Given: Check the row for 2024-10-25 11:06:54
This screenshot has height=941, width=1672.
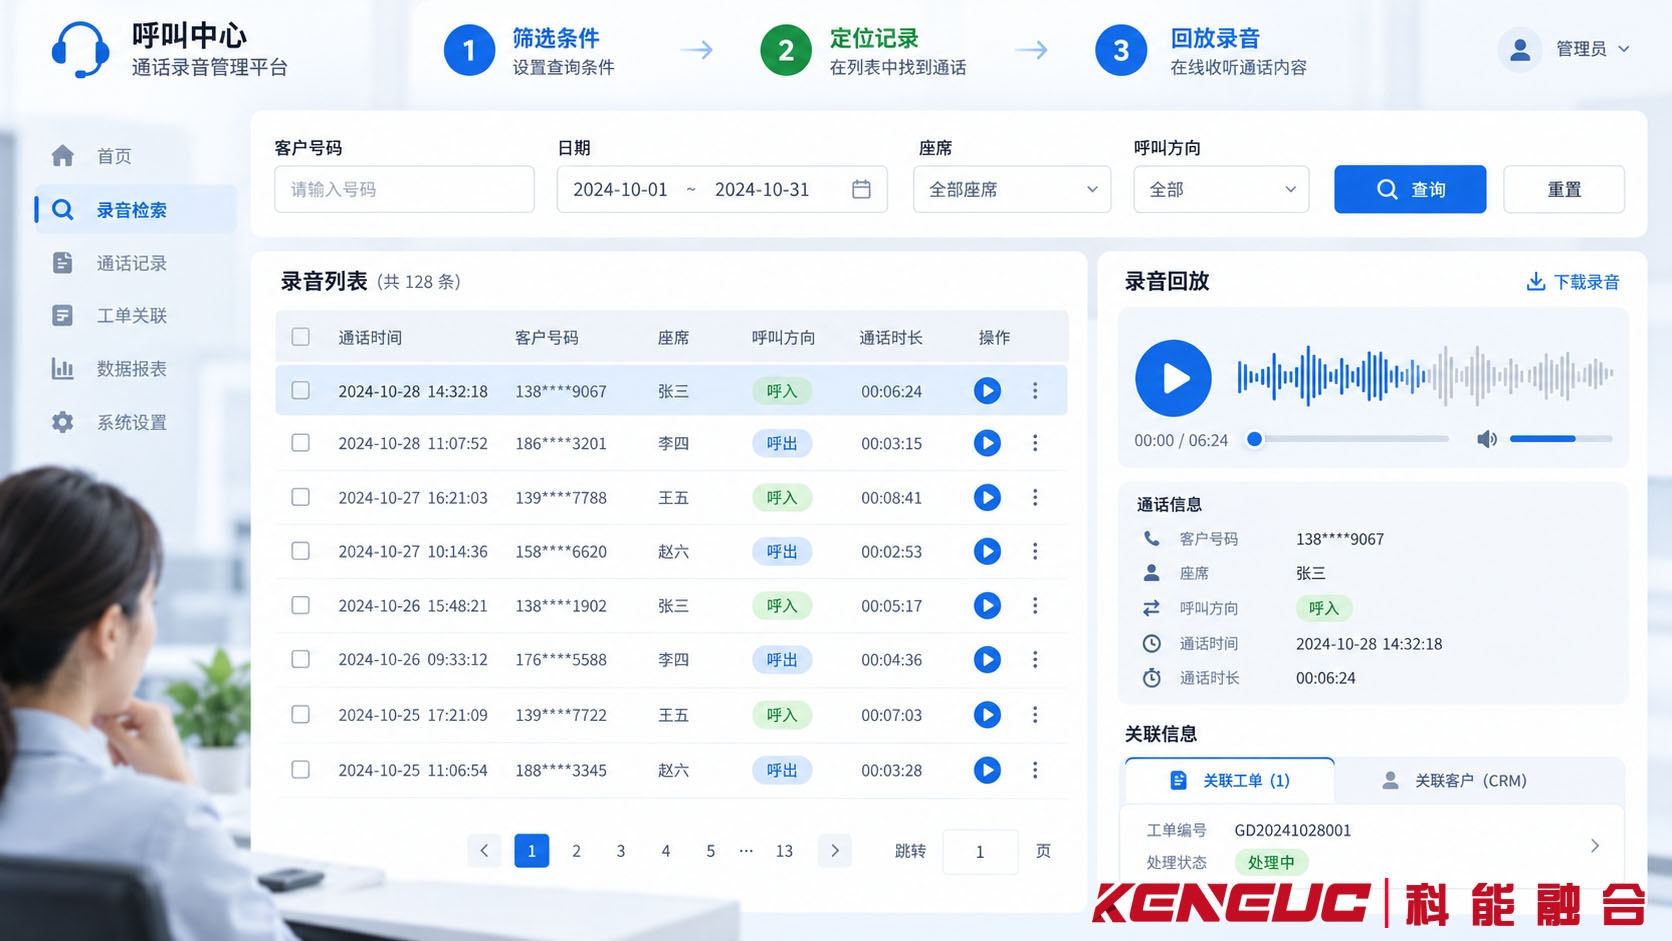Looking at the screenshot, I should pos(300,769).
